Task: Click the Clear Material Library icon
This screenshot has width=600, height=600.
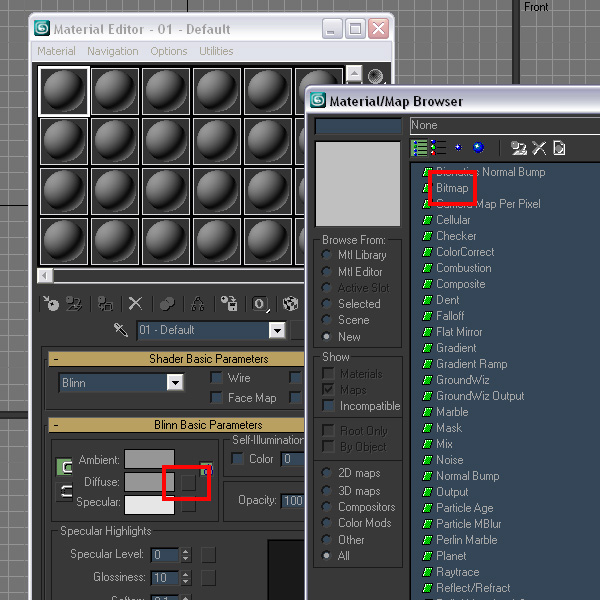Action: coord(559,148)
